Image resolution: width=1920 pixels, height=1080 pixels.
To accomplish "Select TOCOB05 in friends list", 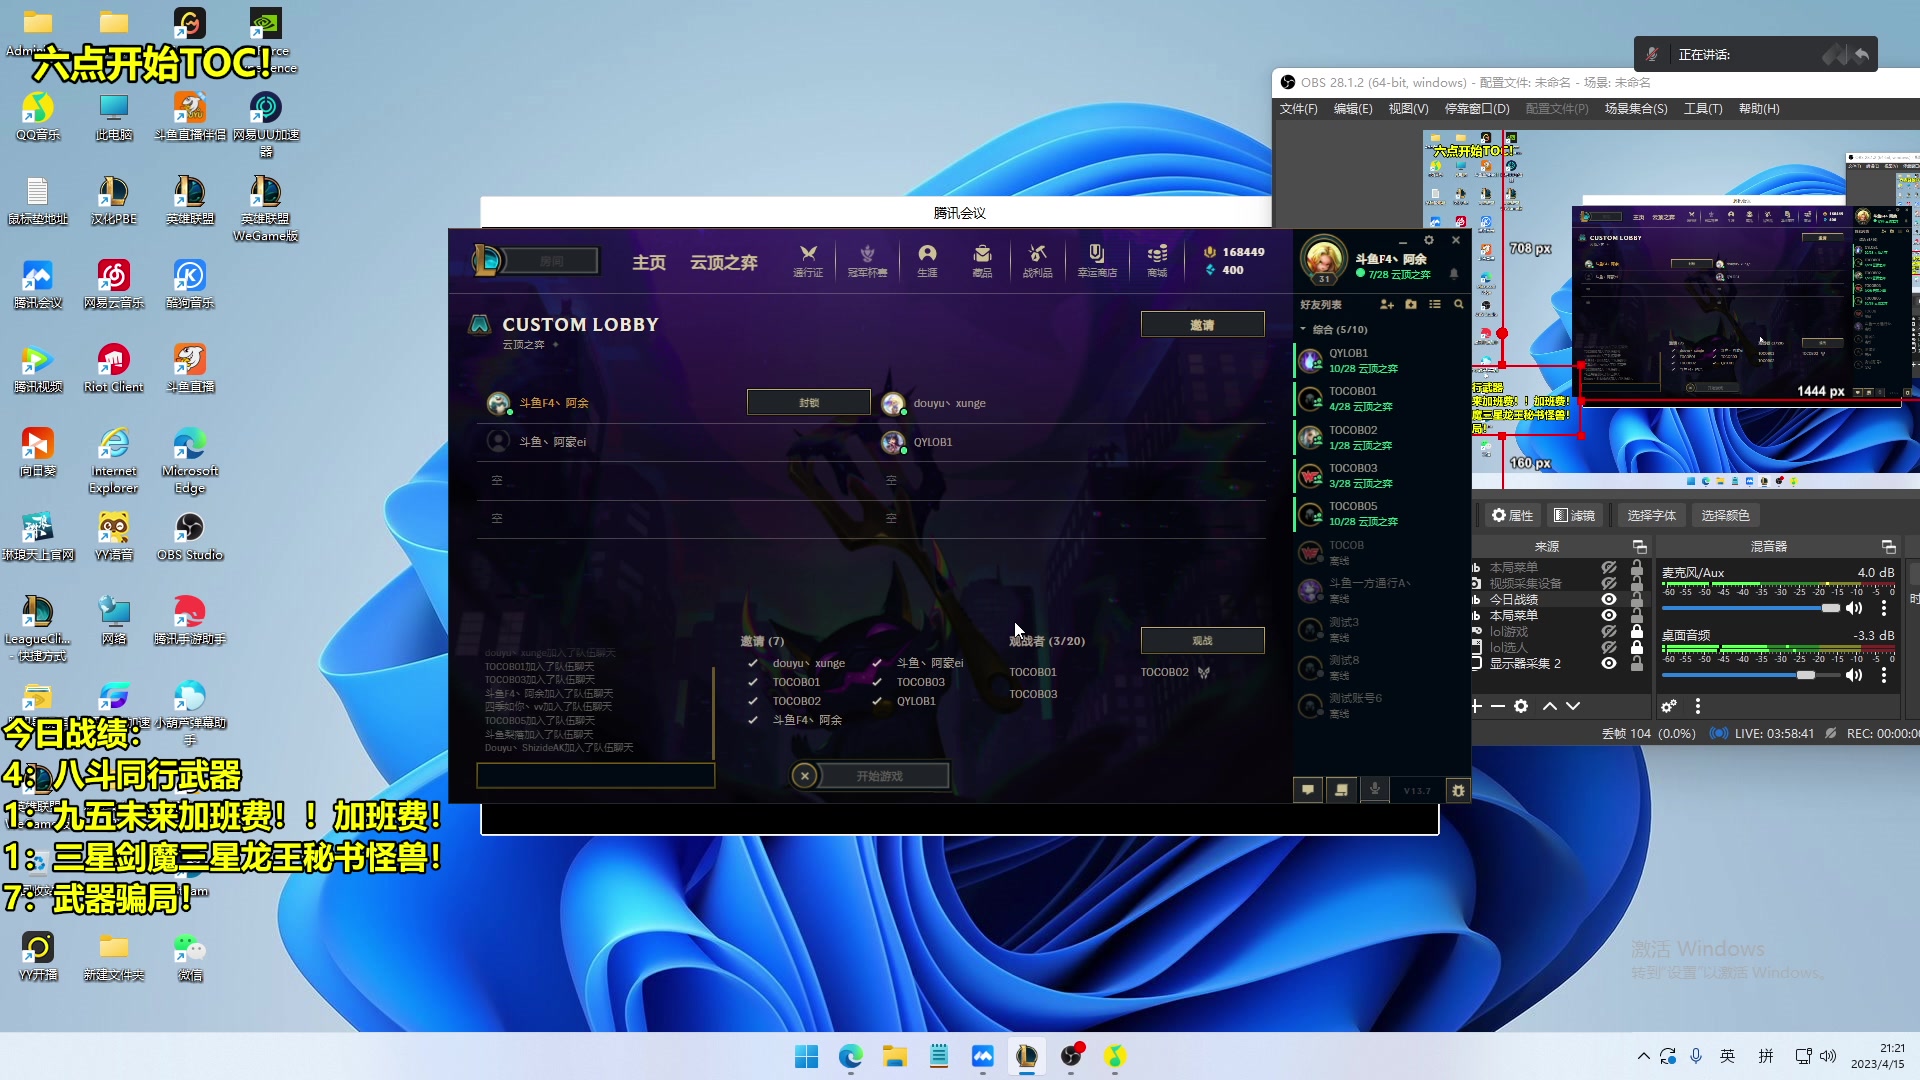I will pos(1380,514).
